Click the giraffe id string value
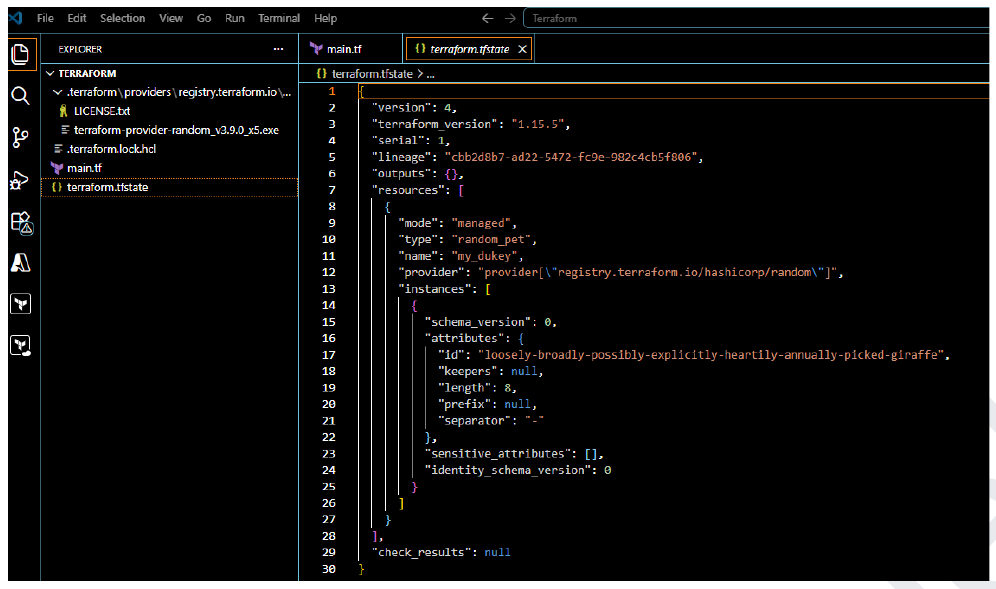Screen dimensions: 996x589 coord(711,355)
